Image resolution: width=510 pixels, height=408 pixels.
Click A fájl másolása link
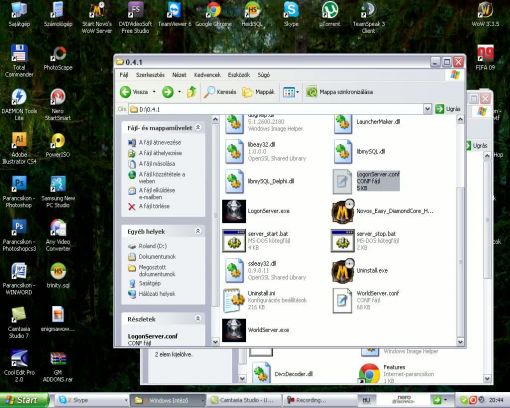tap(157, 164)
